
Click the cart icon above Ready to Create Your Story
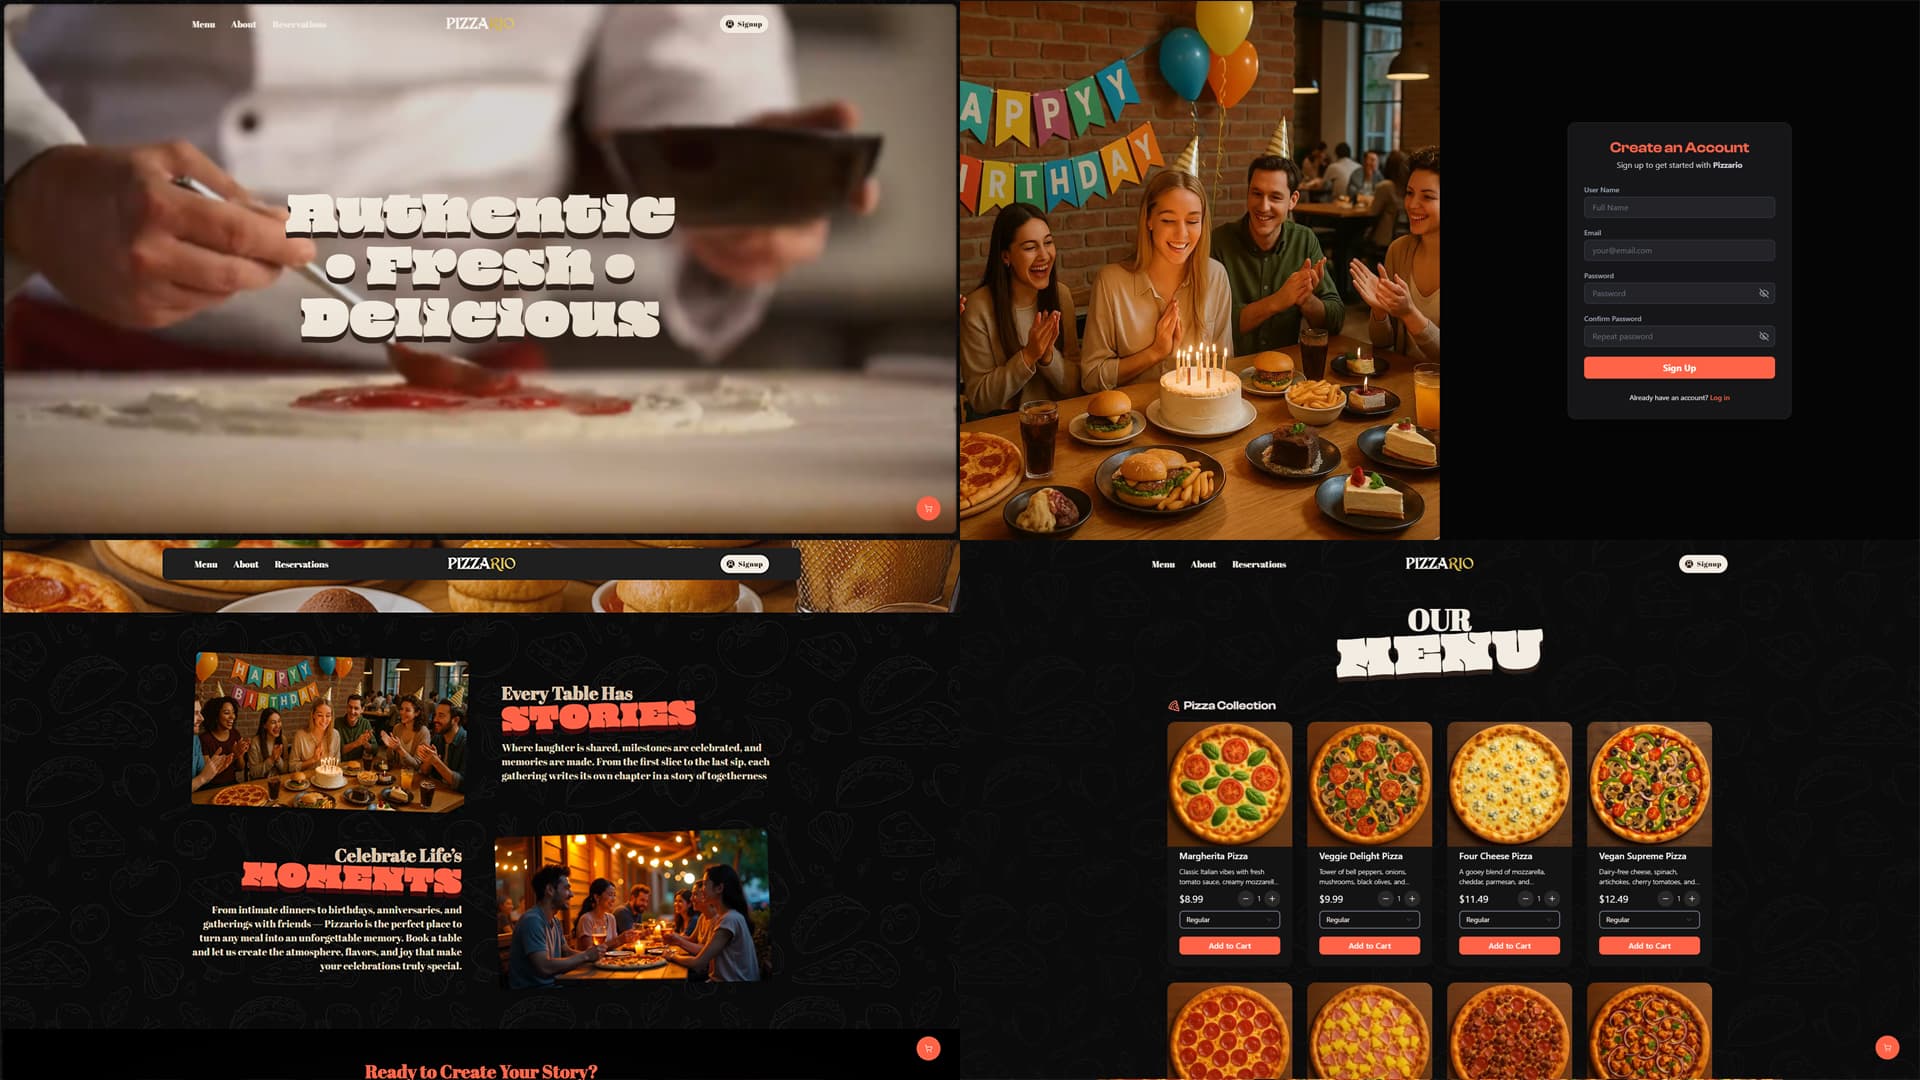pyautogui.click(x=928, y=1048)
